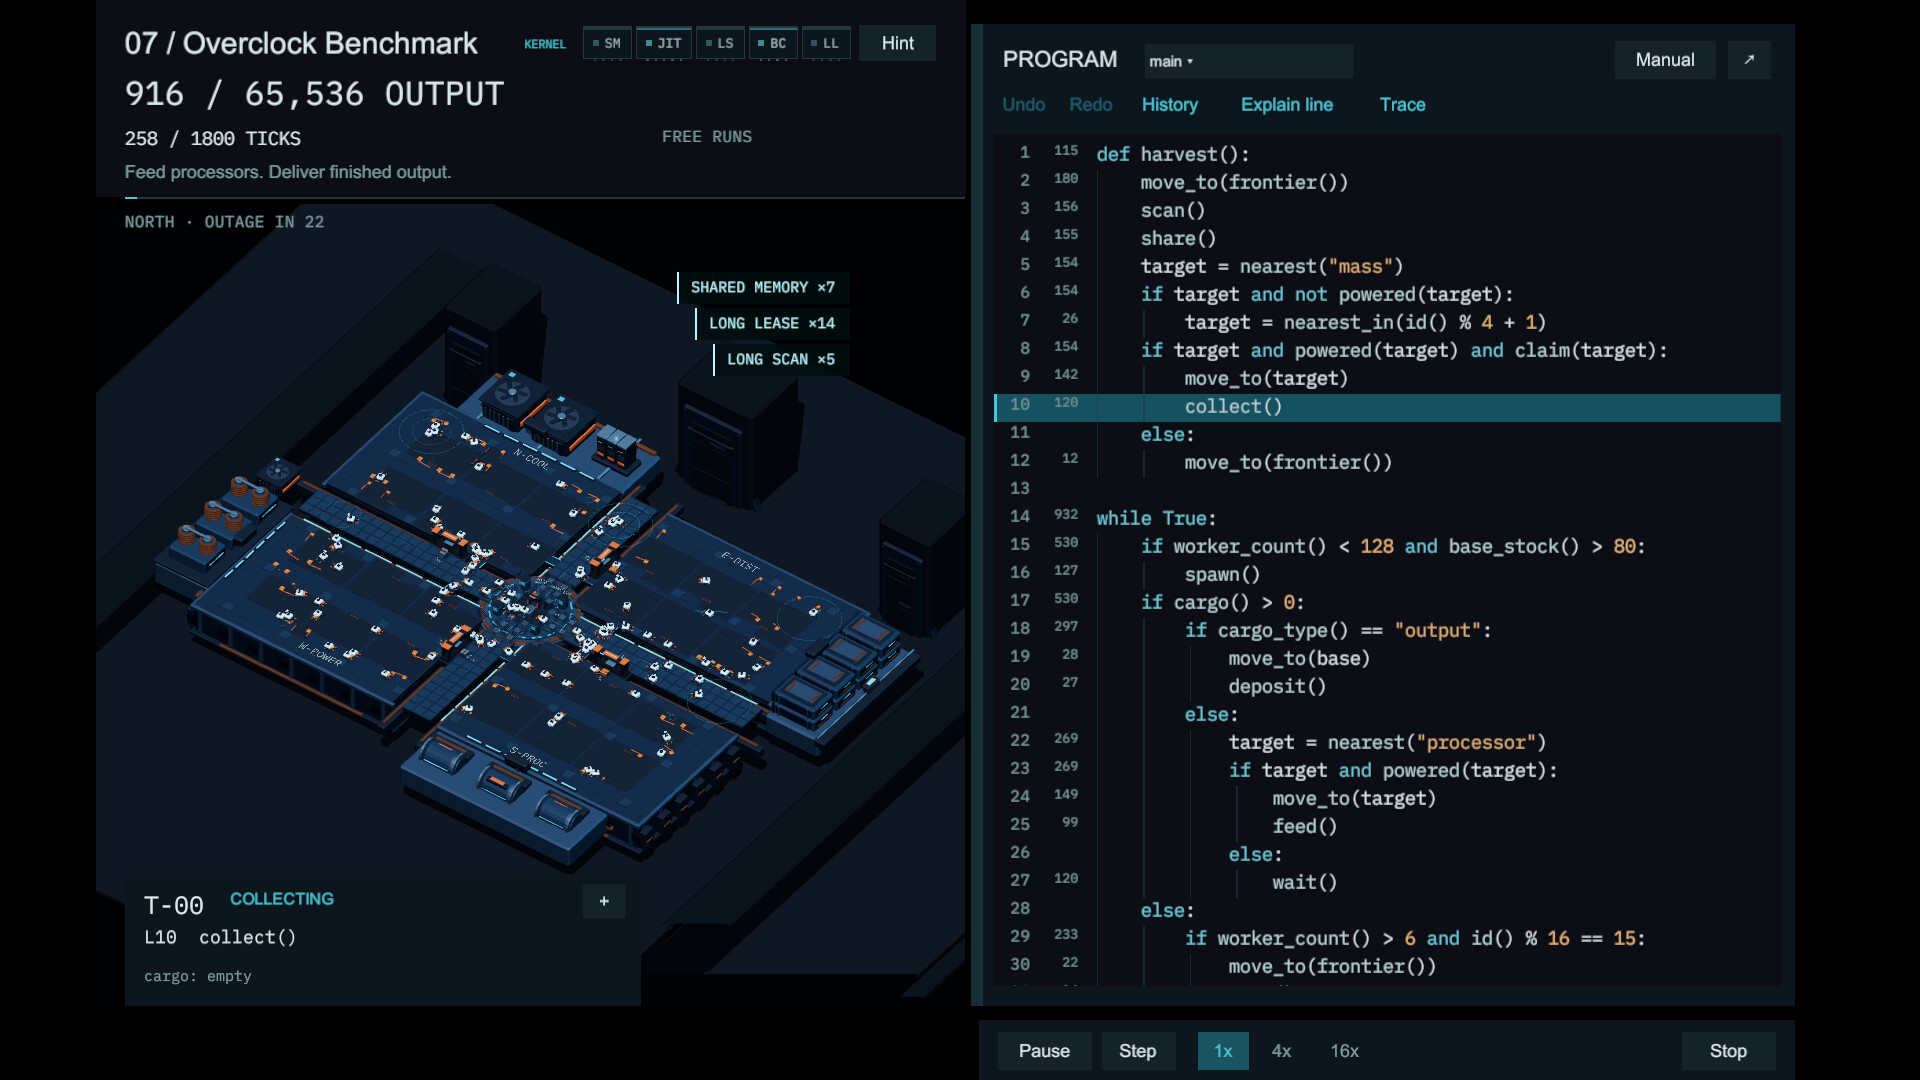
Task: Toggle the BC kernel module
Action: point(773,43)
